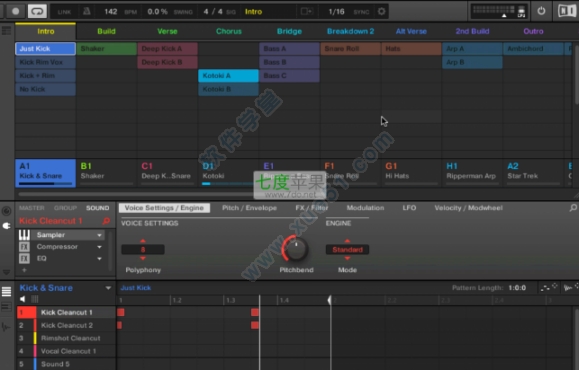
Task: Select the Intro scene tab
Action: click(x=45, y=31)
